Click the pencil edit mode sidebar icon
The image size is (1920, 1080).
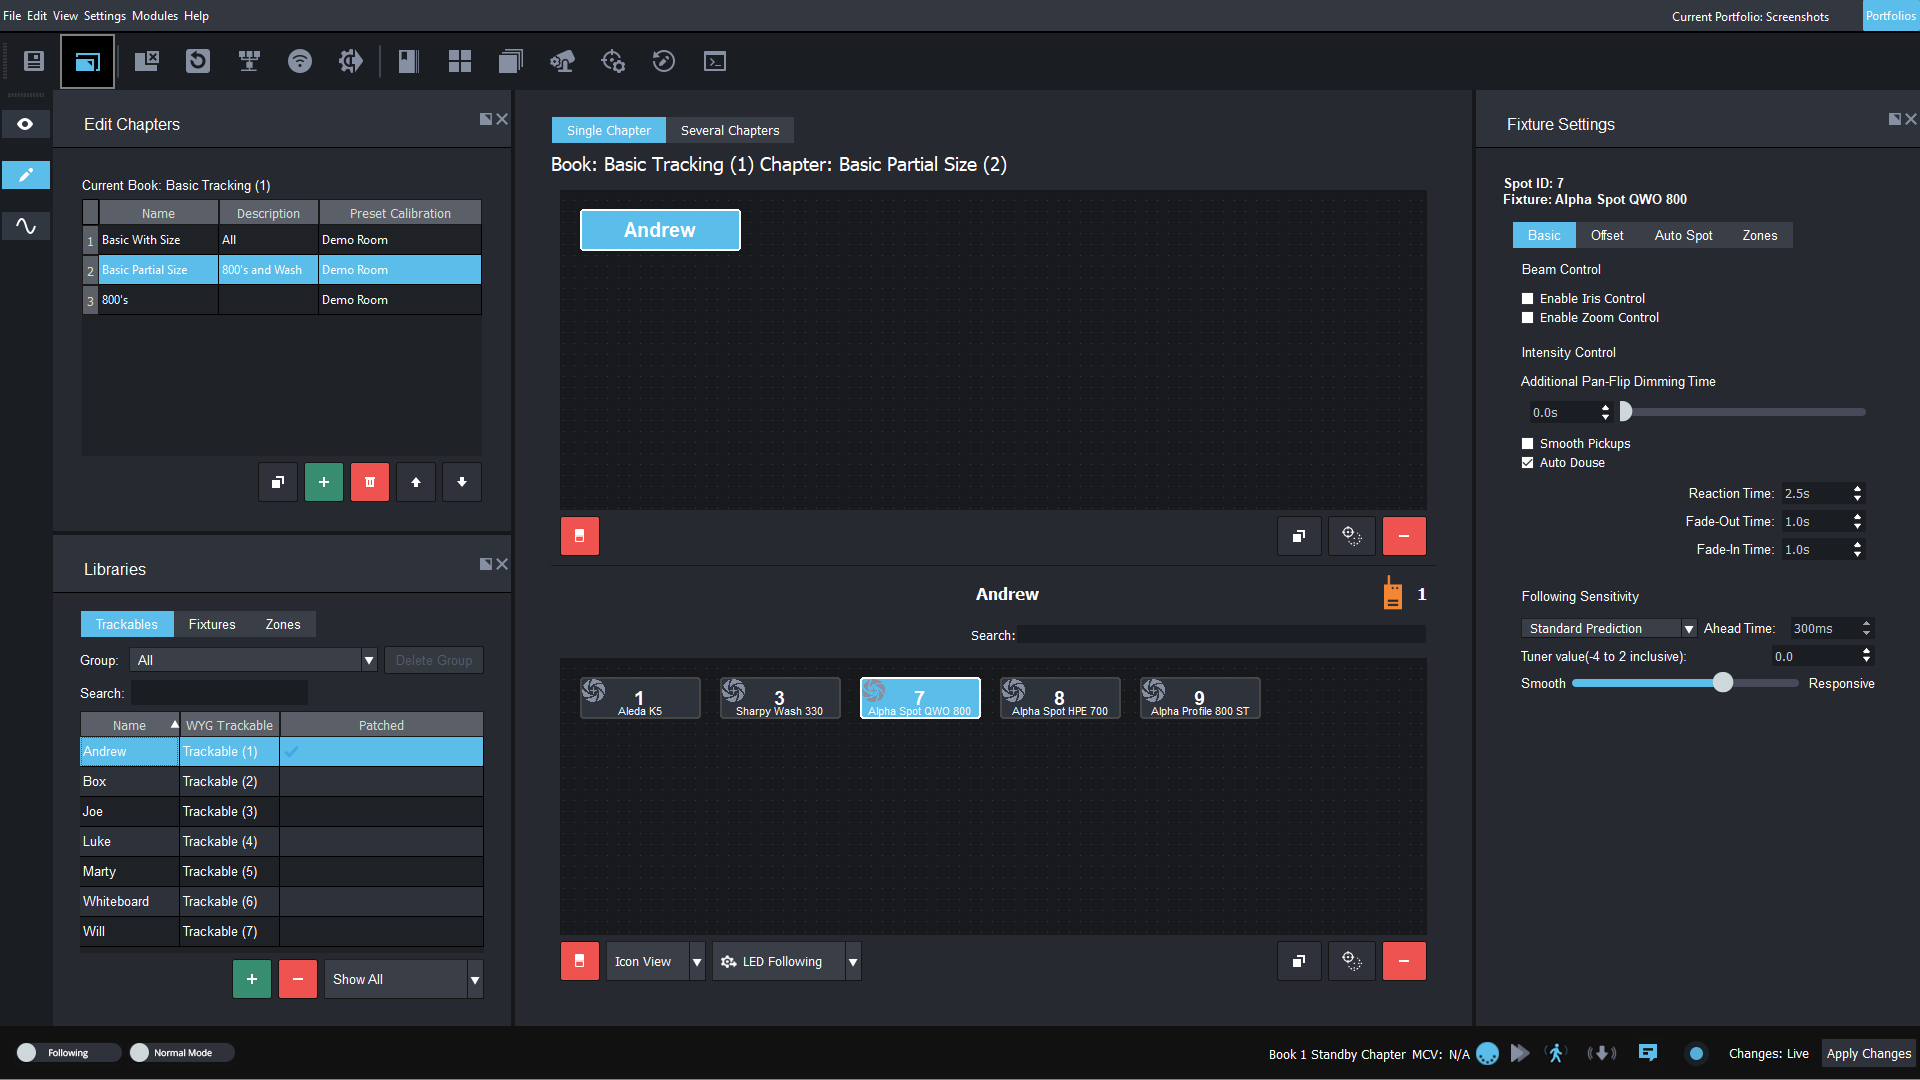point(26,175)
